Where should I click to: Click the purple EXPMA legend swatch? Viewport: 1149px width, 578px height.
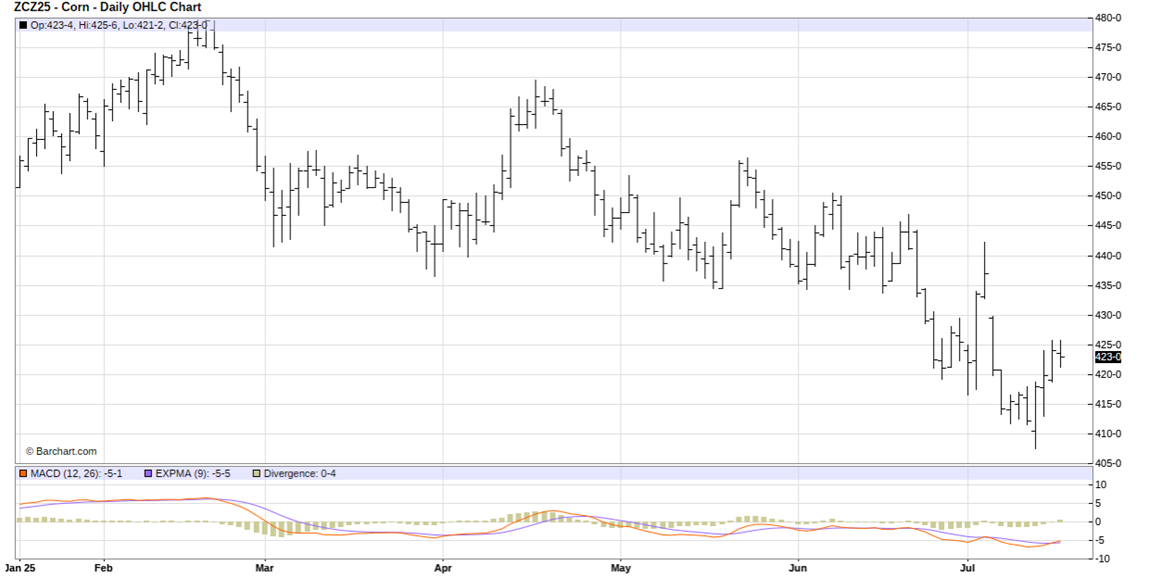pos(149,474)
